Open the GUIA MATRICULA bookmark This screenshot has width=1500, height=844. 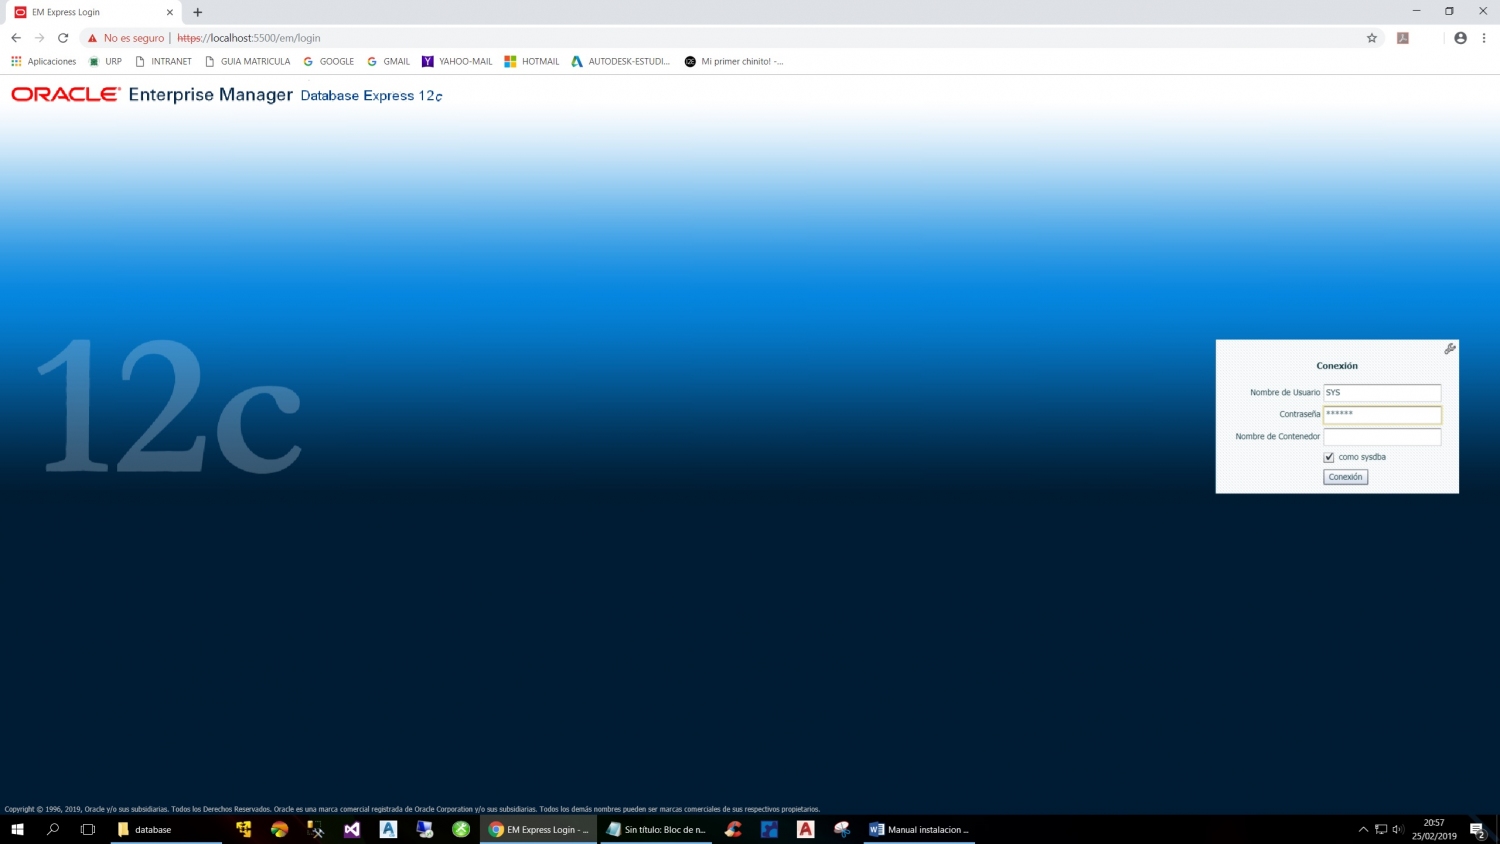(248, 61)
